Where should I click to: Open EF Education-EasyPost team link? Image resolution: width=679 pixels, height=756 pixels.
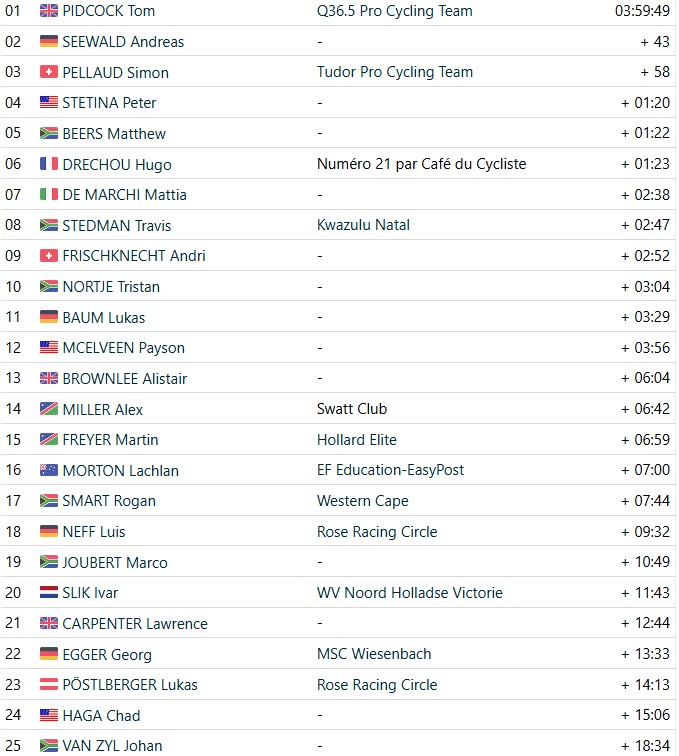click(x=390, y=470)
